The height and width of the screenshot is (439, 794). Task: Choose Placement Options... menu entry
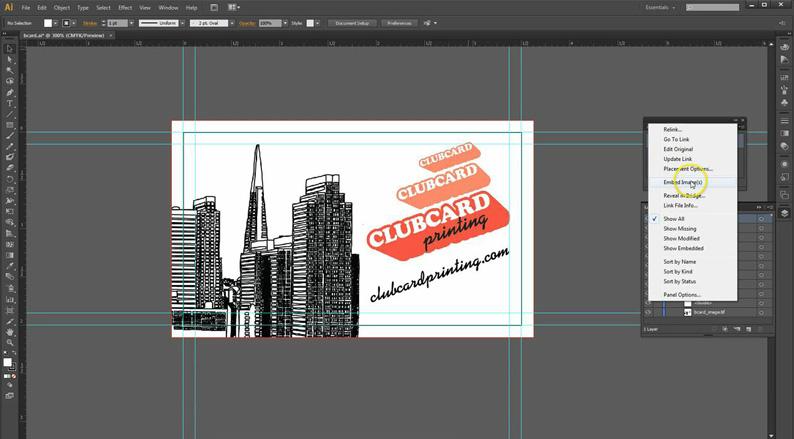[x=688, y=169]
